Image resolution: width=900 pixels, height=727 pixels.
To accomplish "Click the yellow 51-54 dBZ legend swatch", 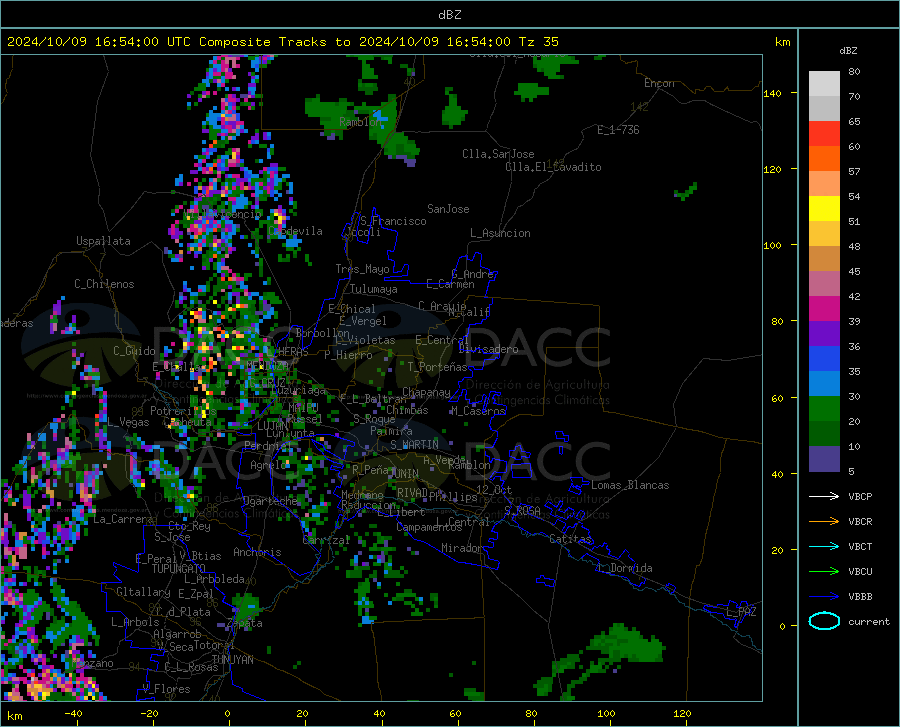I will (824, 209).
